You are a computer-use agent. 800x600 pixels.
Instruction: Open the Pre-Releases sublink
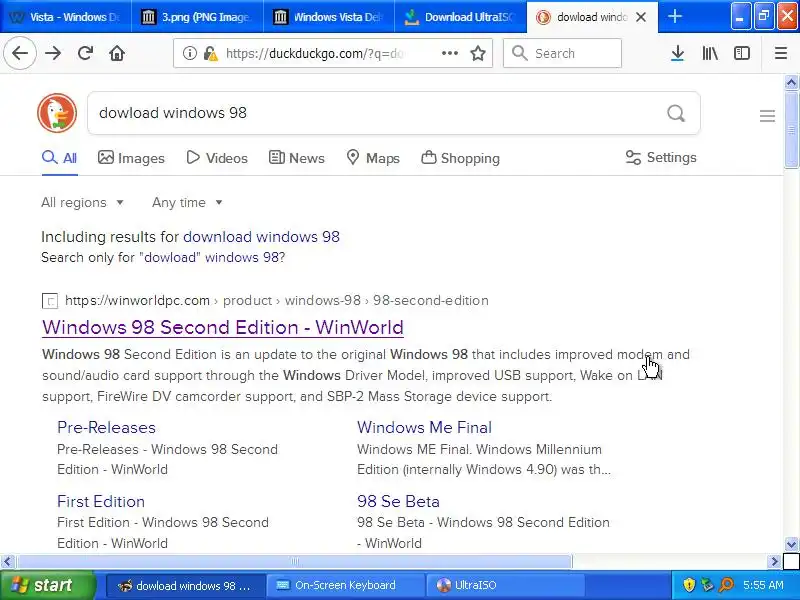pyautogui.click(x=106, y=428)
